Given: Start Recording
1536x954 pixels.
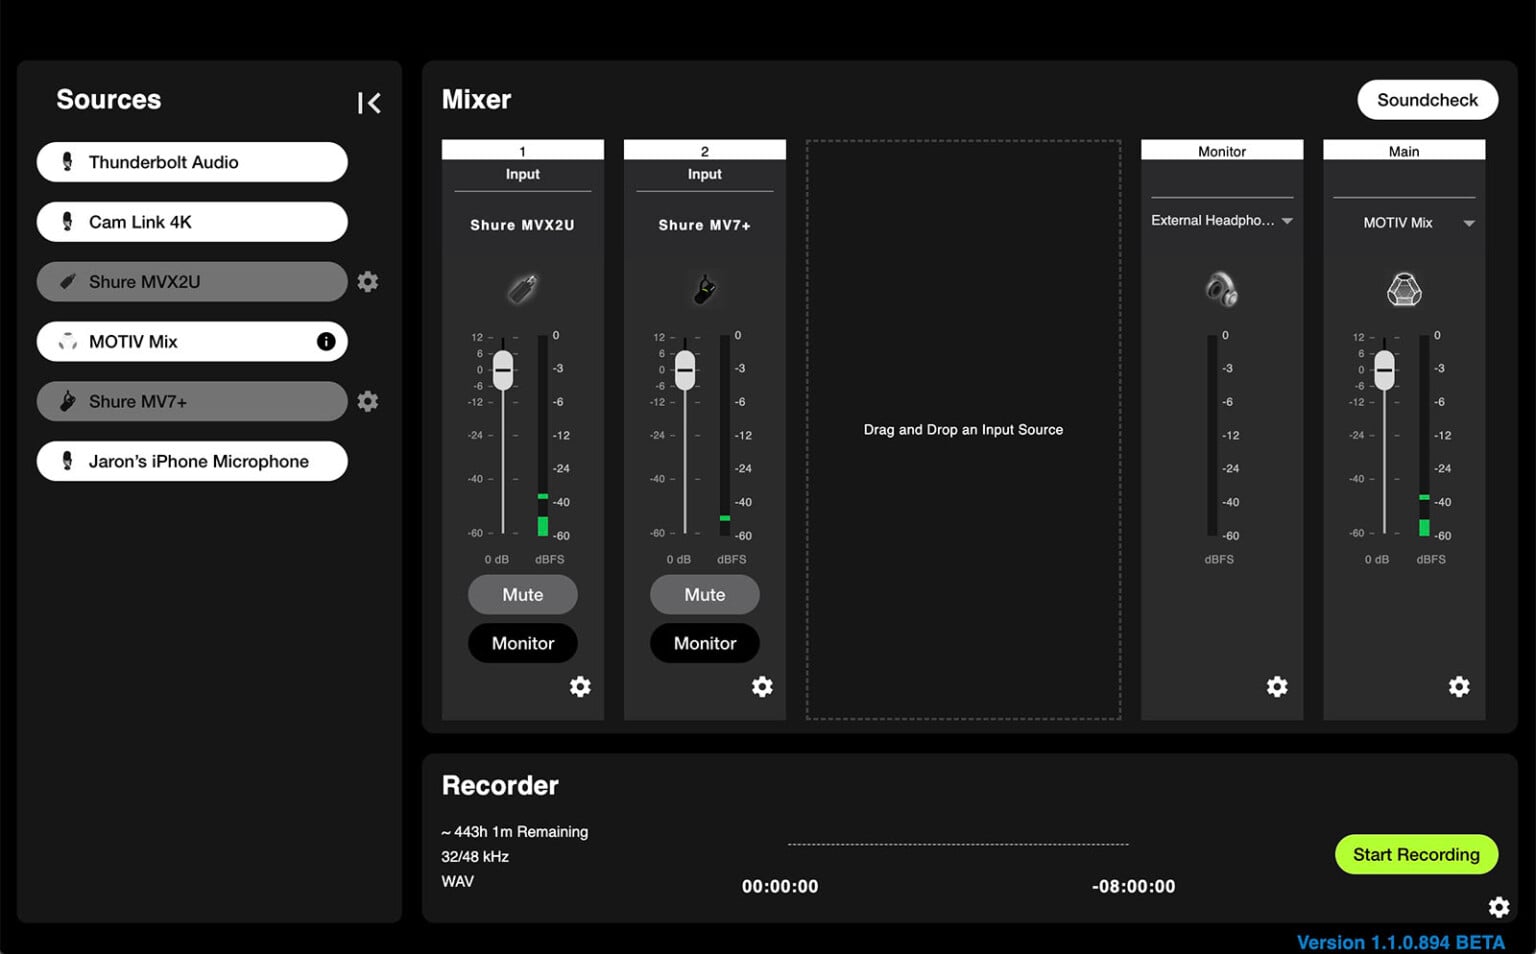Looking at the screenshot, I should pos(1416,854).
